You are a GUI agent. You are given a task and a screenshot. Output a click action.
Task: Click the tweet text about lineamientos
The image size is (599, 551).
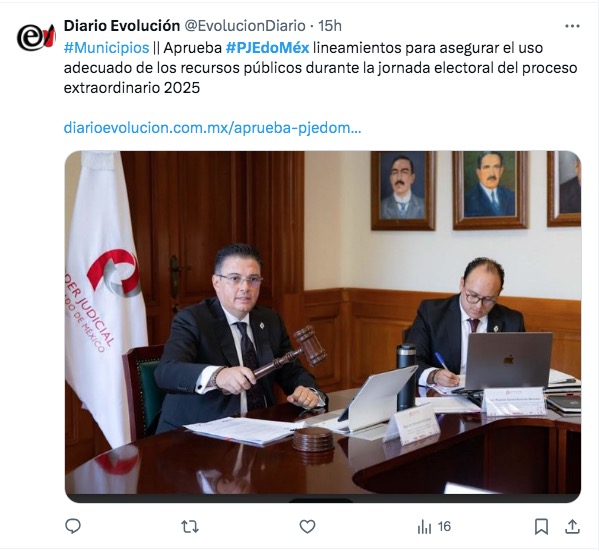321,68
